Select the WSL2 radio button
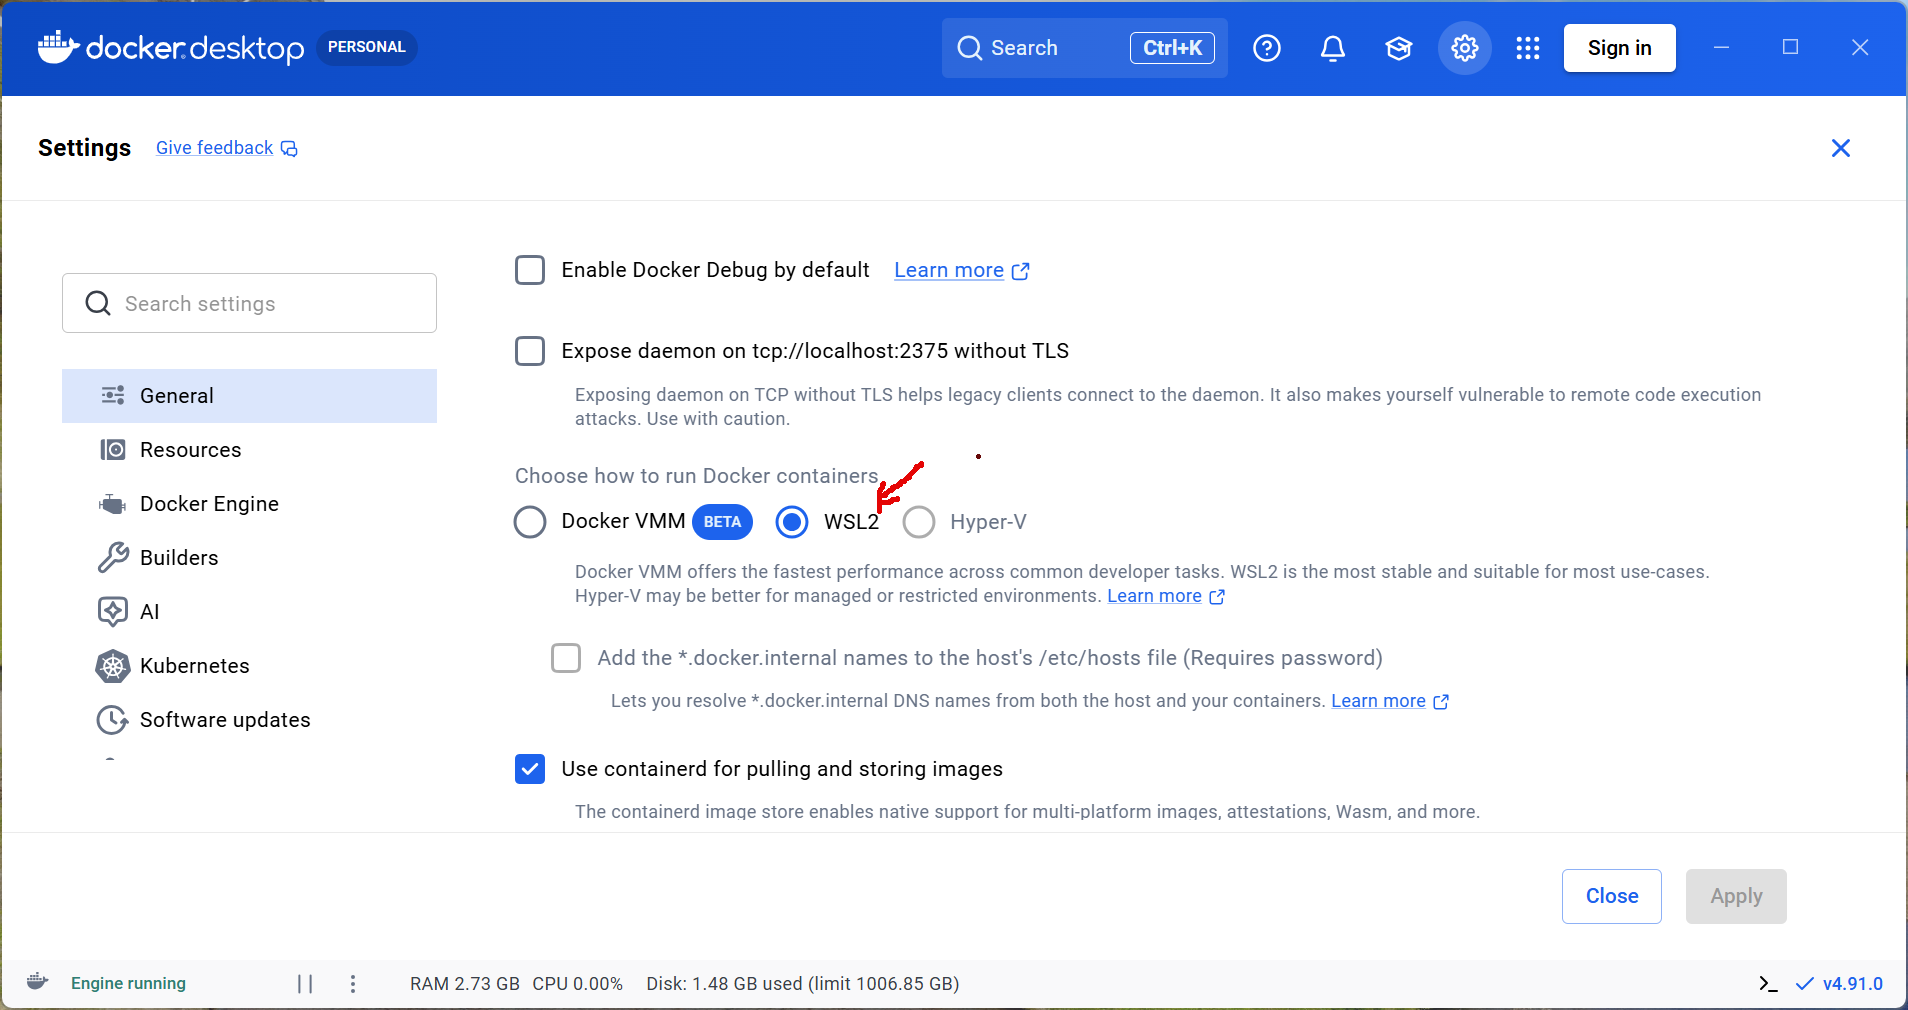The image size is (1908, 1010). click(x=792, y=522)
